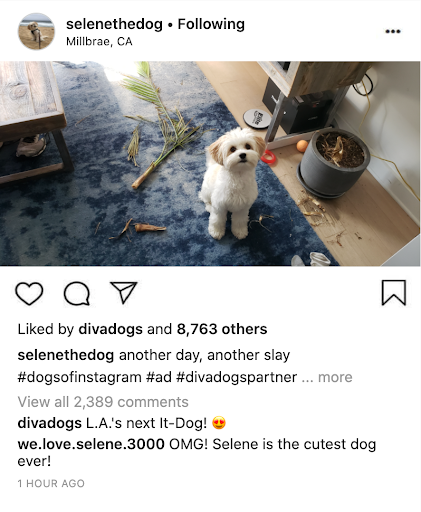
Task: Open the post's '1 hour ago' timestamp
Action: pos(51,484)
